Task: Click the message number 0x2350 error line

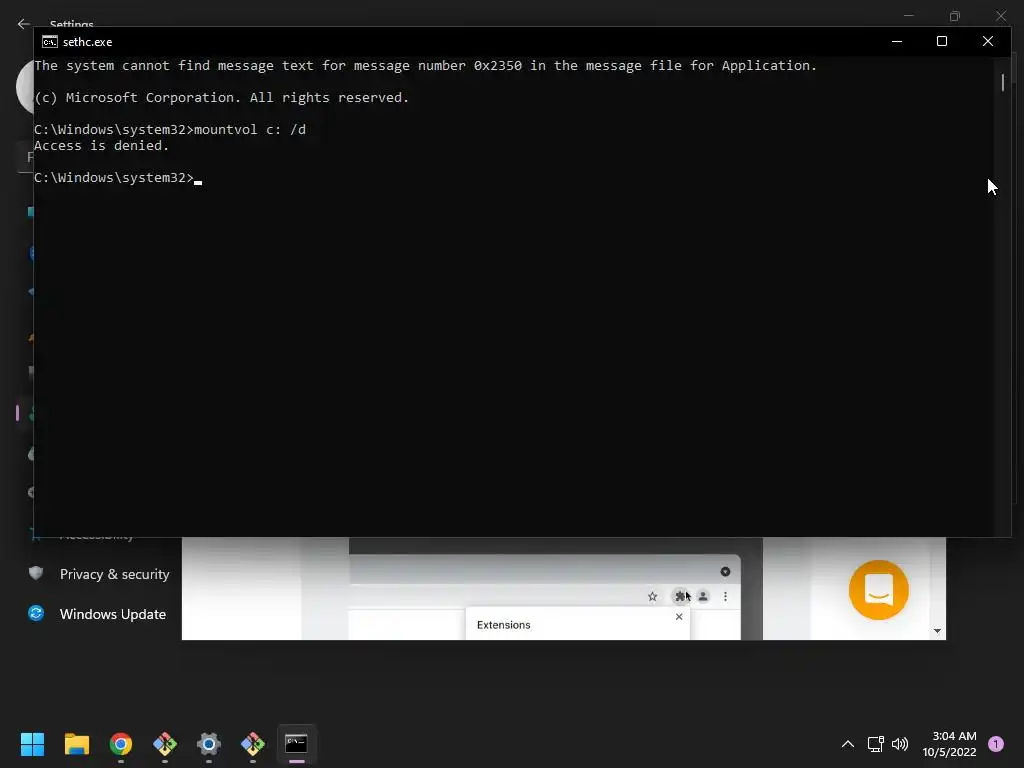Action: click(425, 65)
